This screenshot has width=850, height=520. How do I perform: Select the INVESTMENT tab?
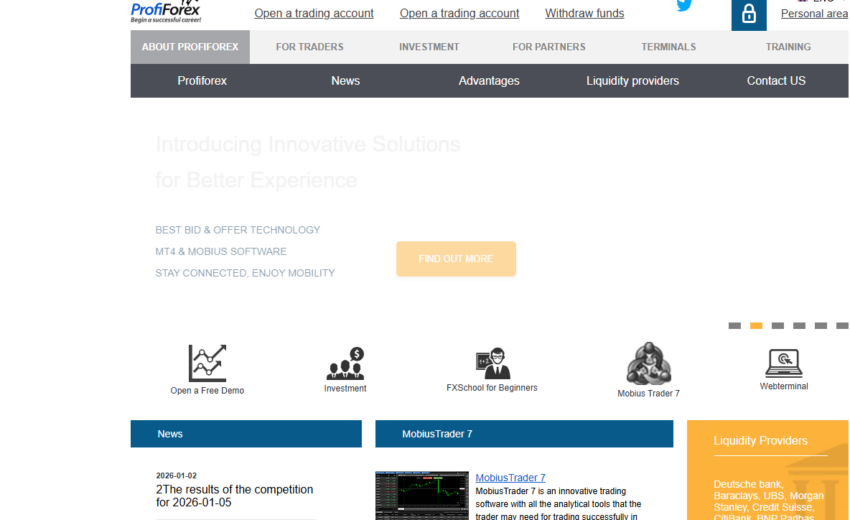click(x=429, y=47)
